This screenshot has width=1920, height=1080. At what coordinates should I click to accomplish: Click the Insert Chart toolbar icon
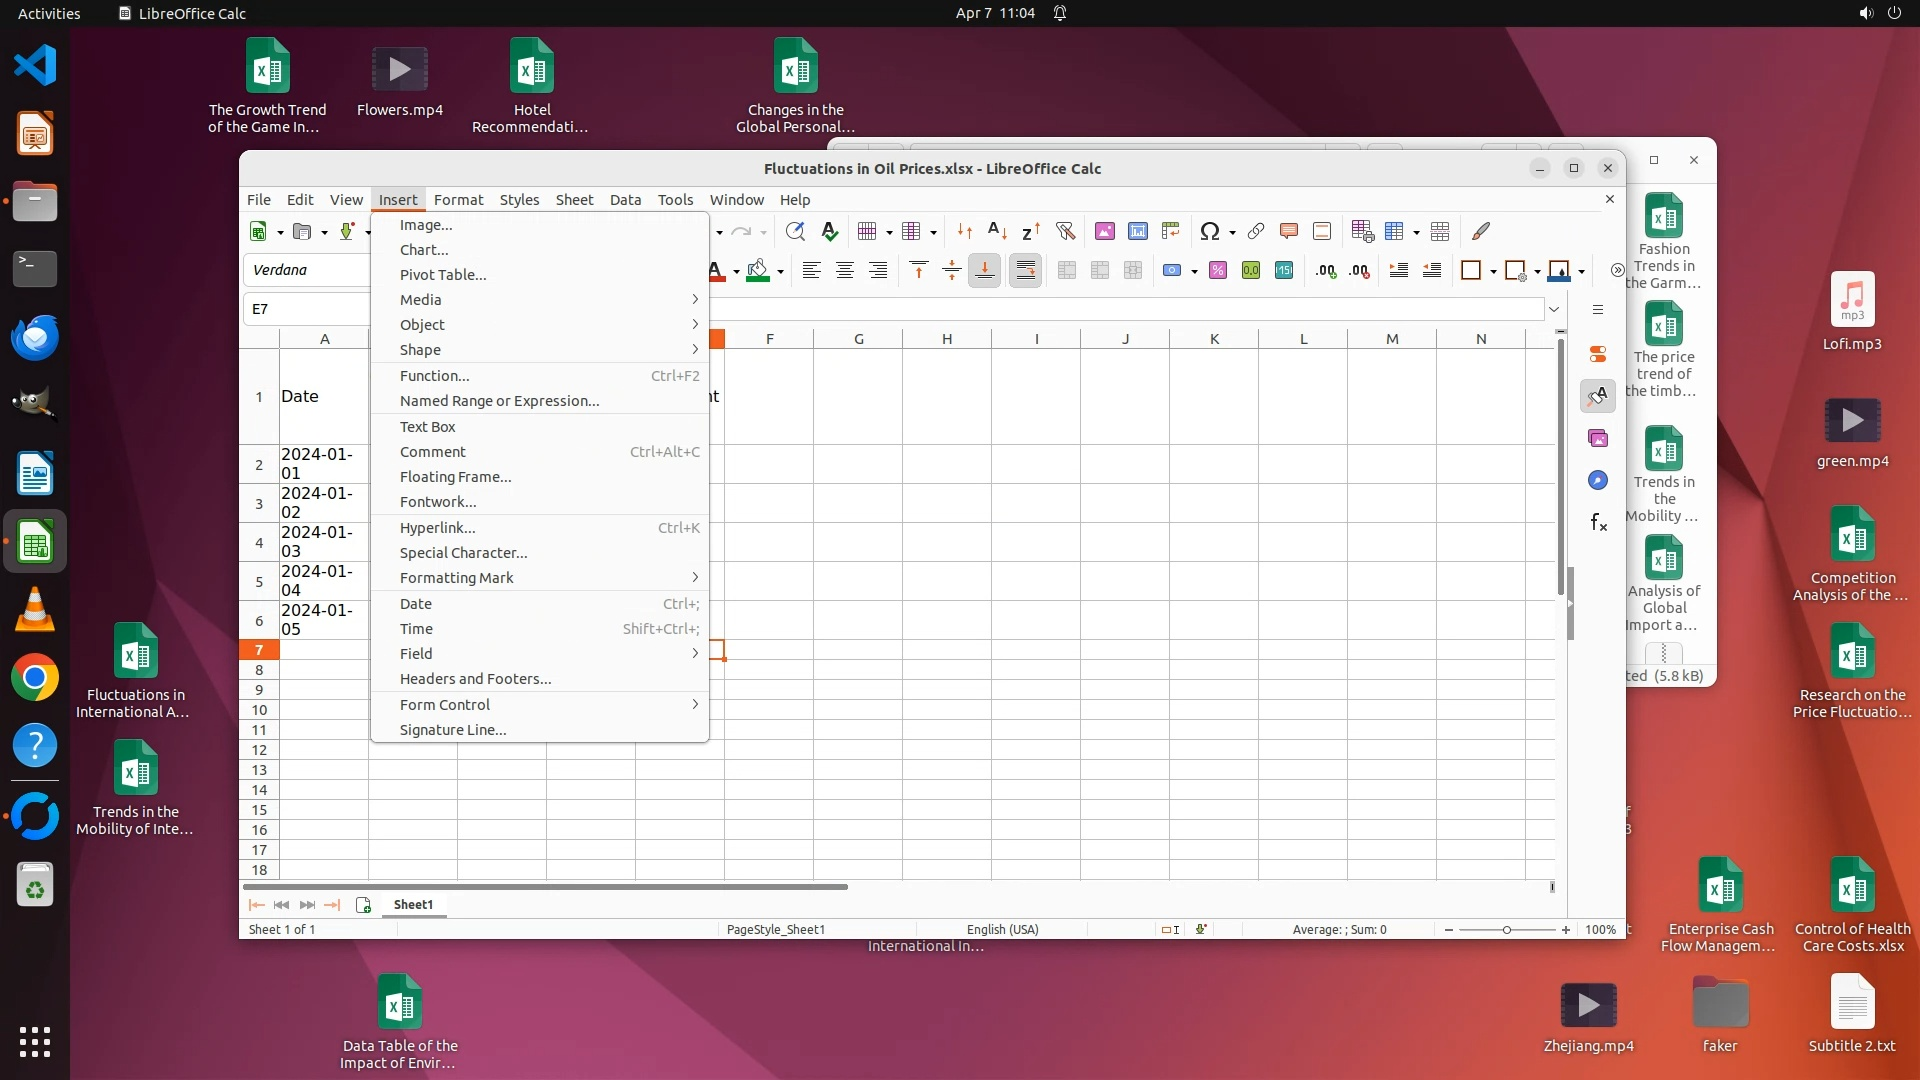click(x=1138, y=232)
